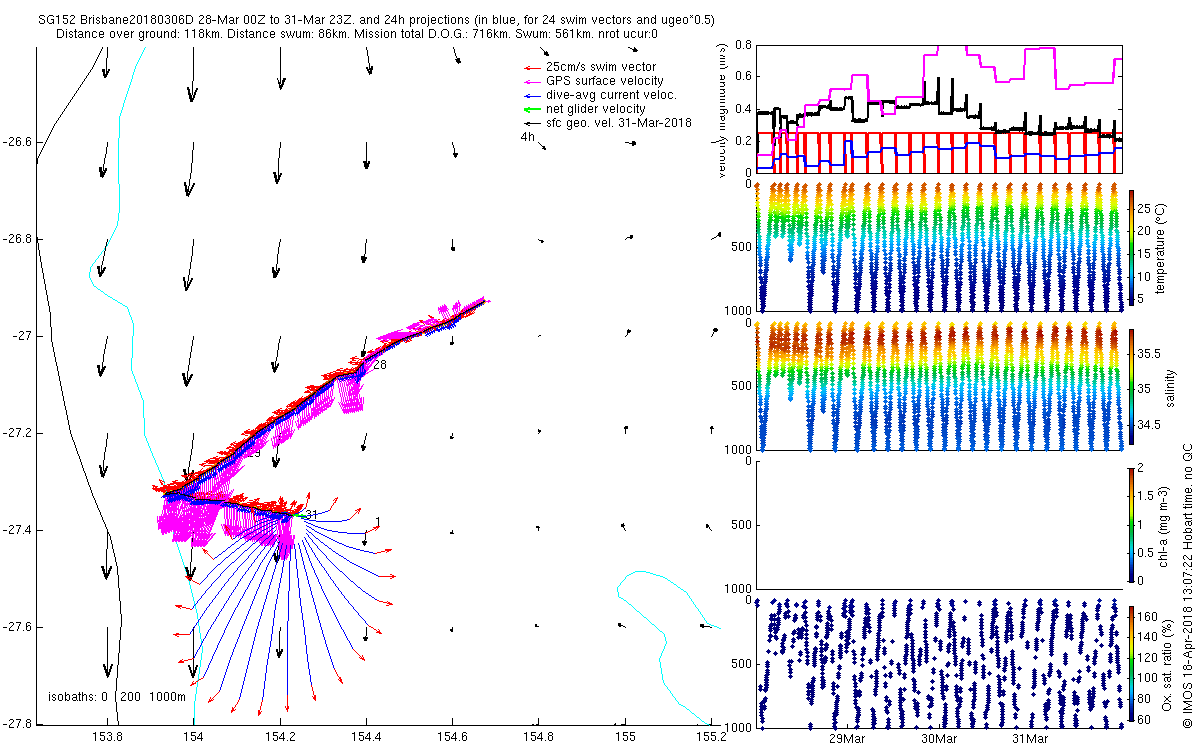
Task: Click the '30Mar' date tick label
Action: (938, 739)
